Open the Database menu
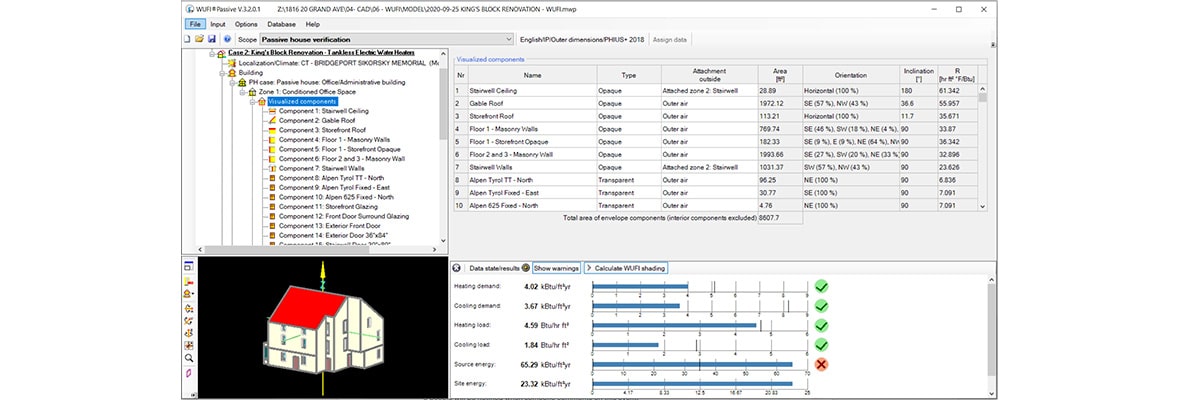The height and width of the screenshot is (400, 1180). [281, 23]
